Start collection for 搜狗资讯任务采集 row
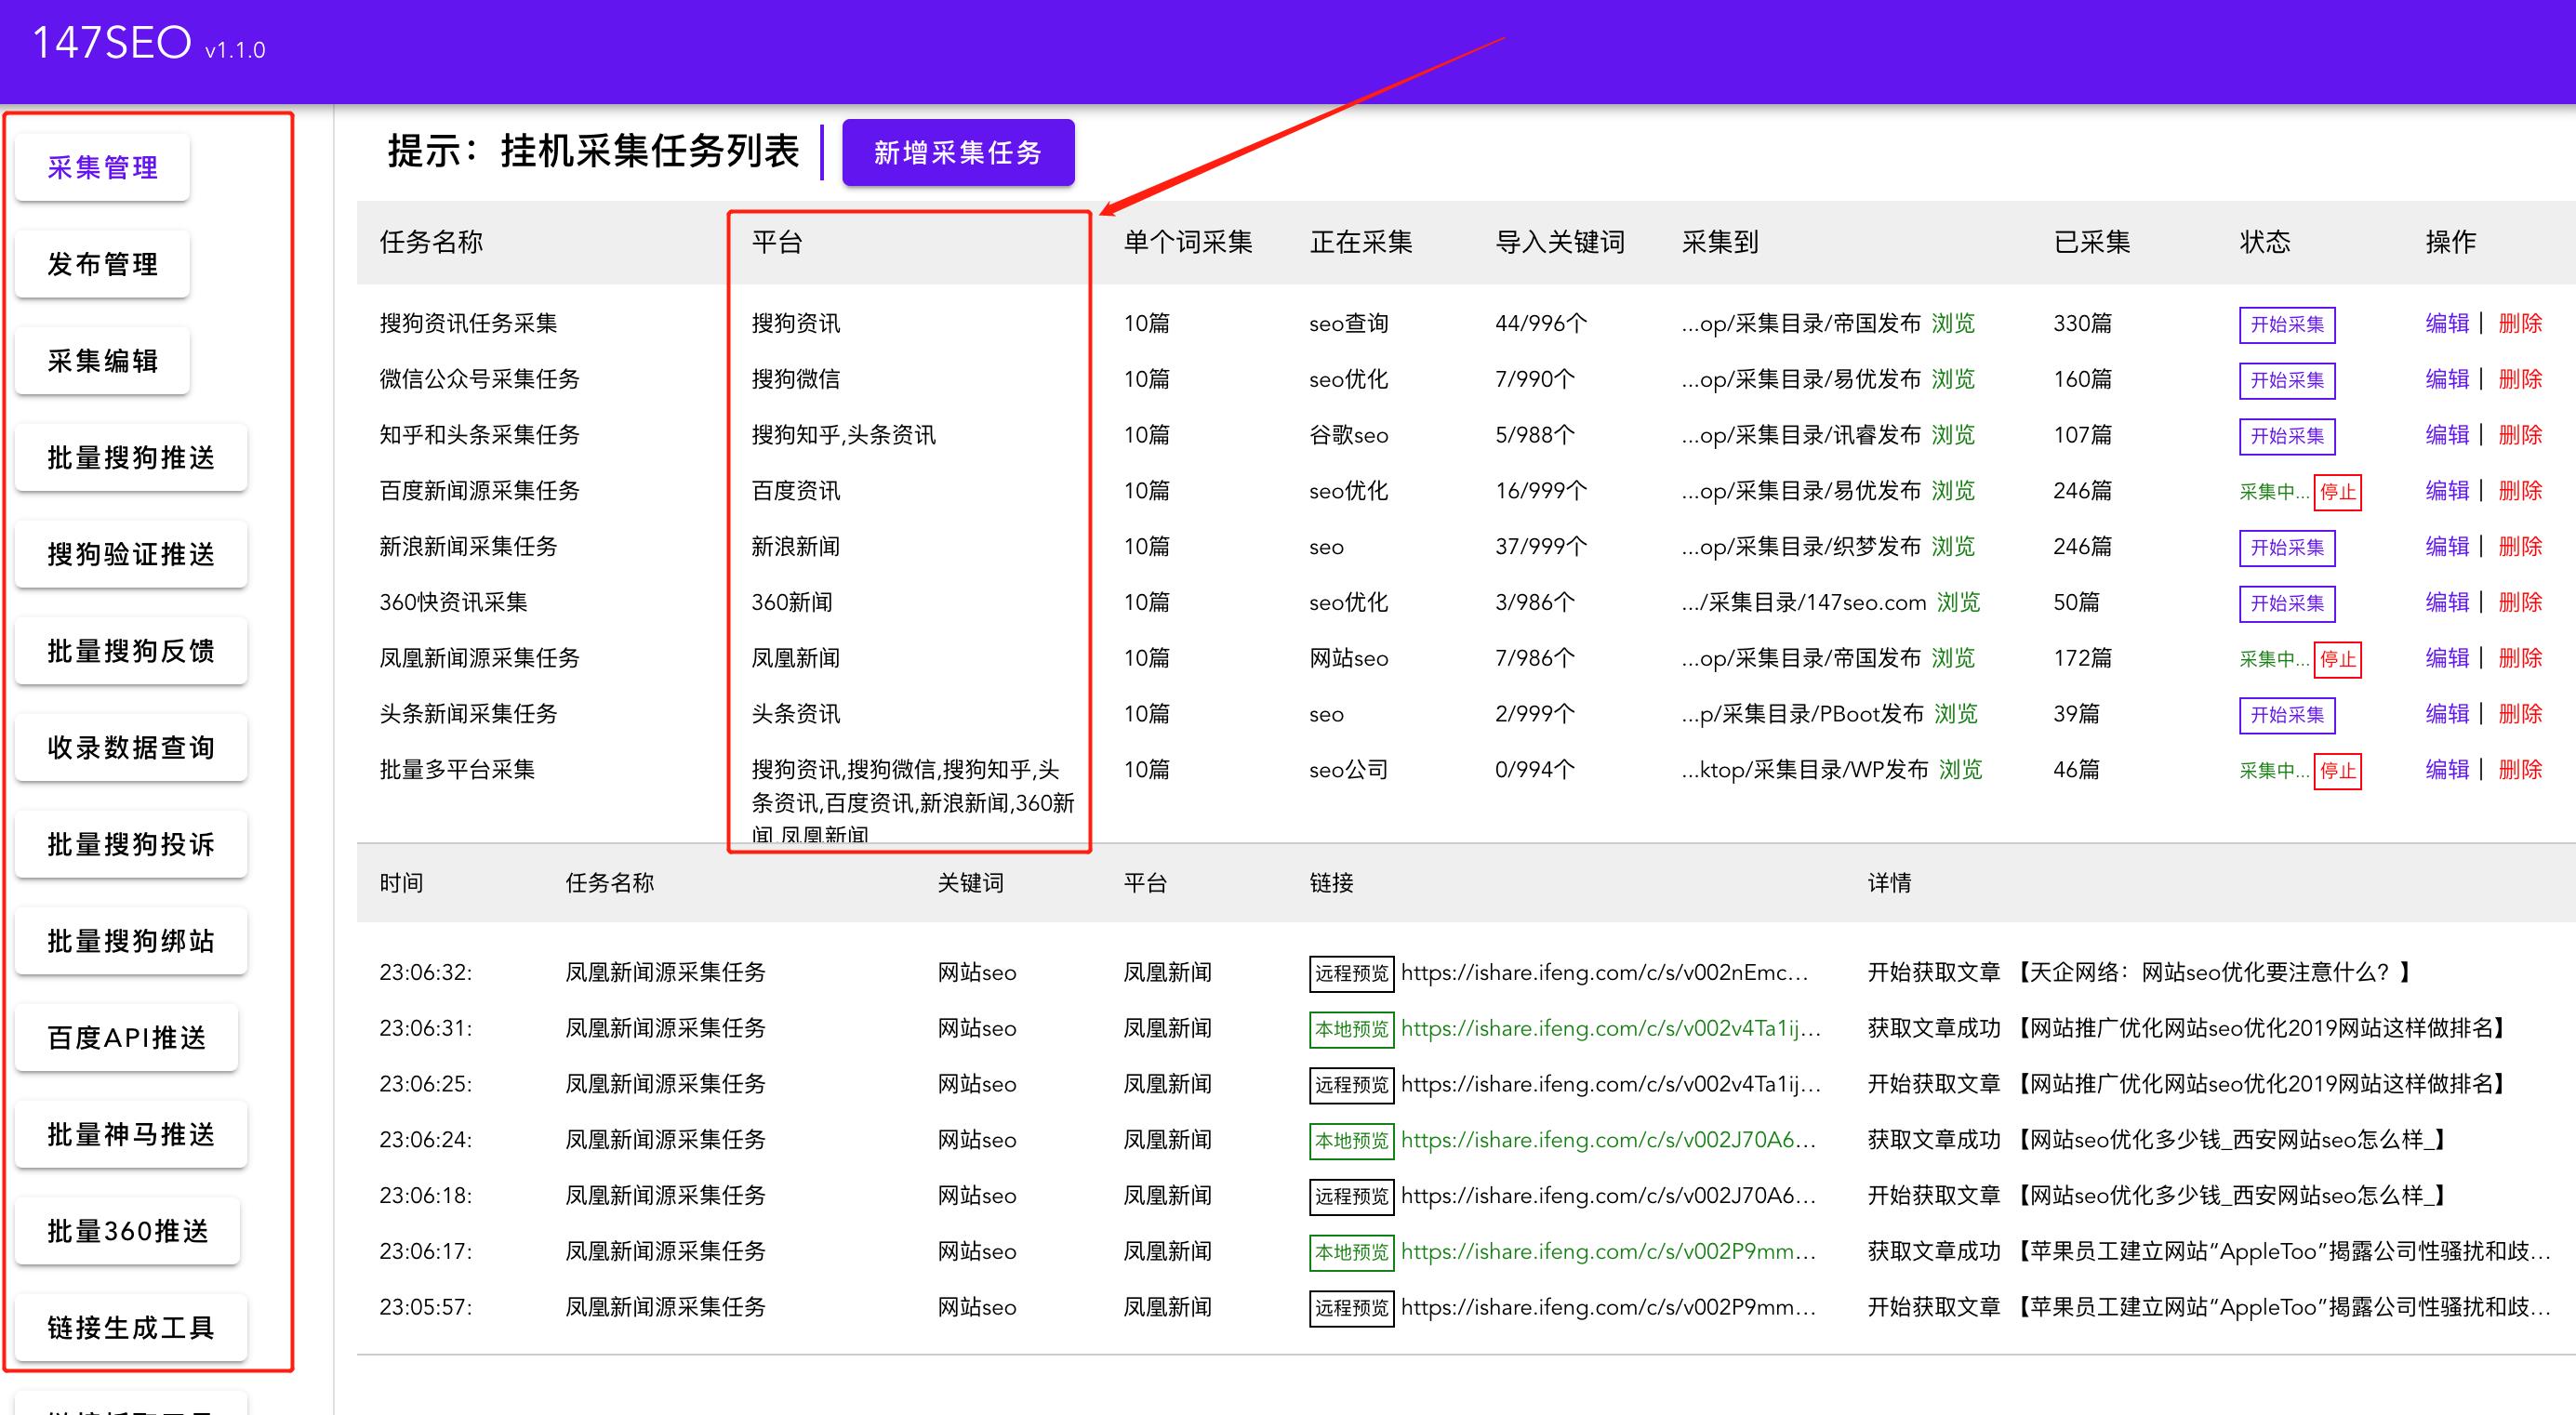The image size is (2576, 1415). tap(2287, 324)
